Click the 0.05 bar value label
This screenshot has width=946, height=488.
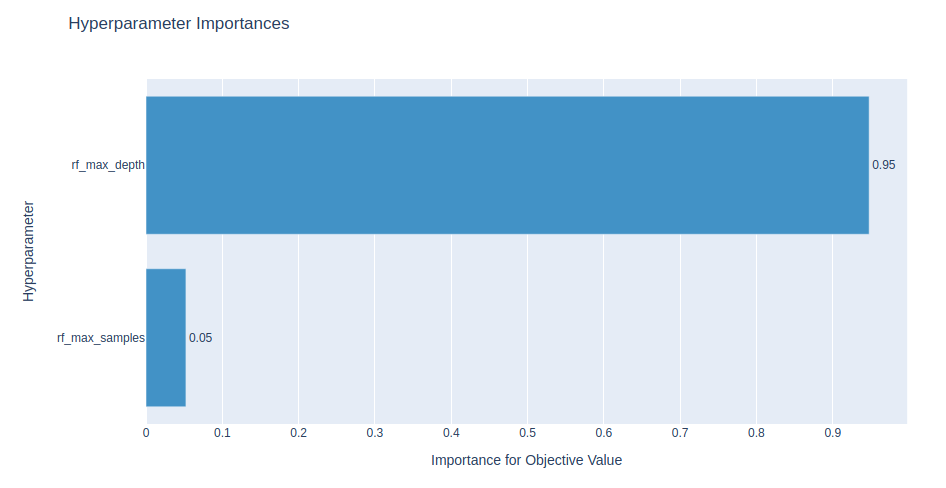(200, 338)
